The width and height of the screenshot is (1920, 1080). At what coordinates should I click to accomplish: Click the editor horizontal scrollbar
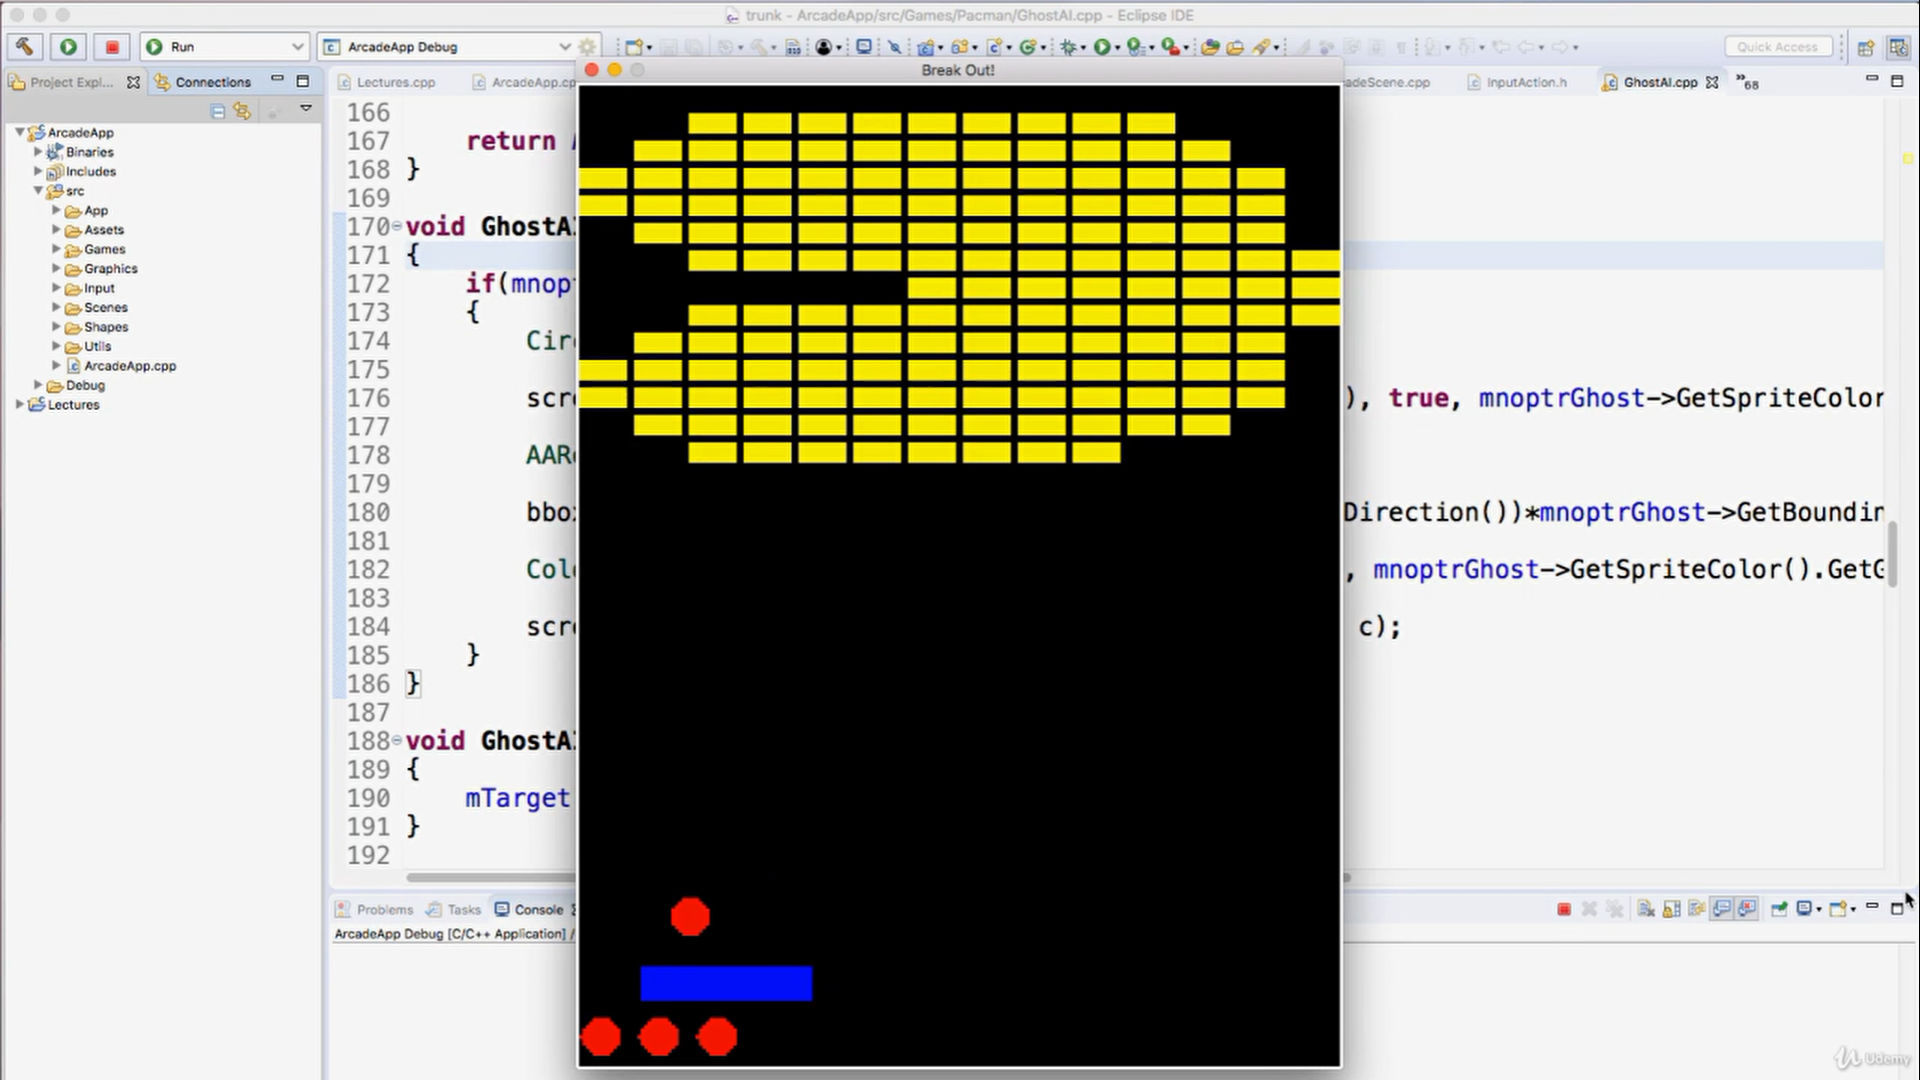pyautogui.click(x=878, y=878)
